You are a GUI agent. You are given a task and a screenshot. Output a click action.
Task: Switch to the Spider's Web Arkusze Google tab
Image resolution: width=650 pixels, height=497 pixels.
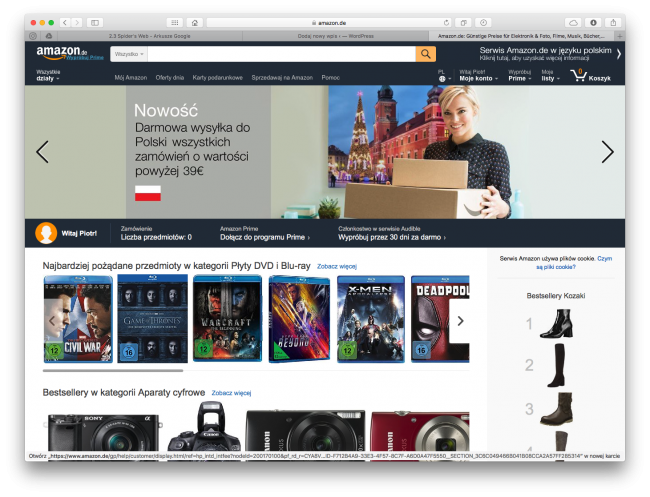150,36
